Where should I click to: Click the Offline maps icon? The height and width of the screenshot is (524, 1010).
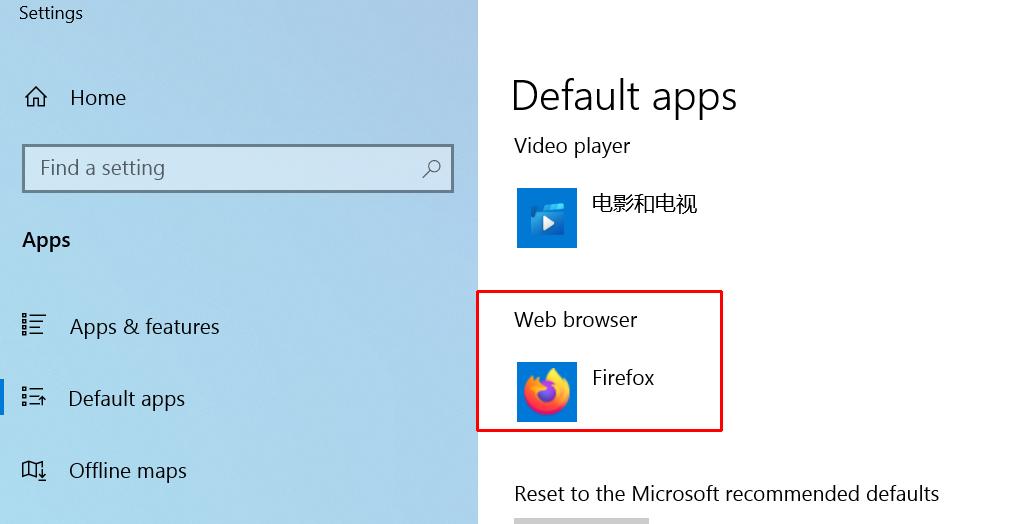click(x=33, y=470)
